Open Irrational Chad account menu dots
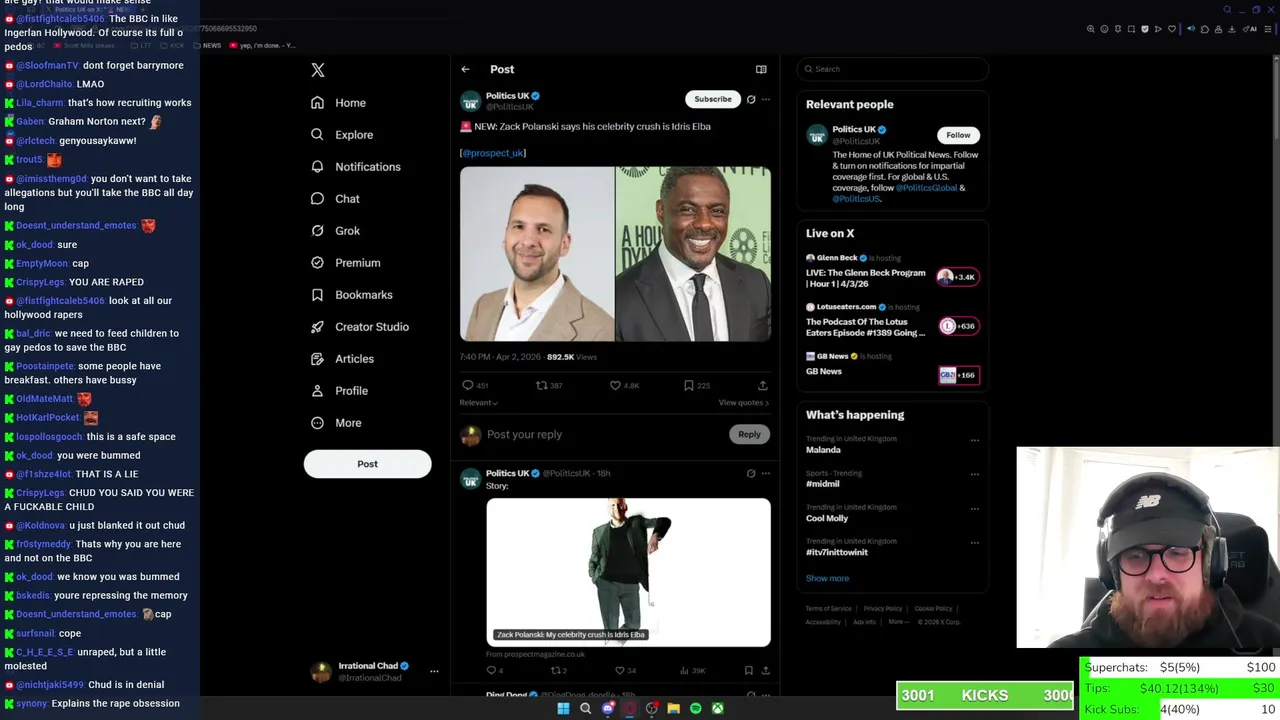This screenshot has height=720, width=1280. (x=434, y=672)
